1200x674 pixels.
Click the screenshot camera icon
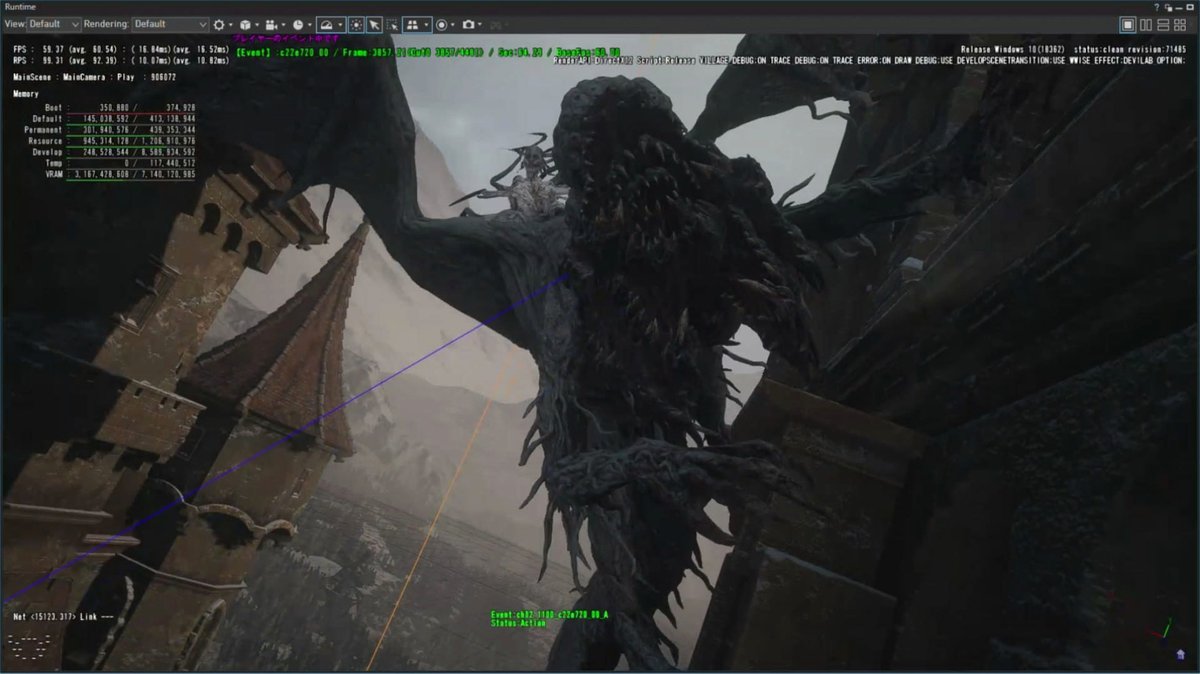[468, 24]
